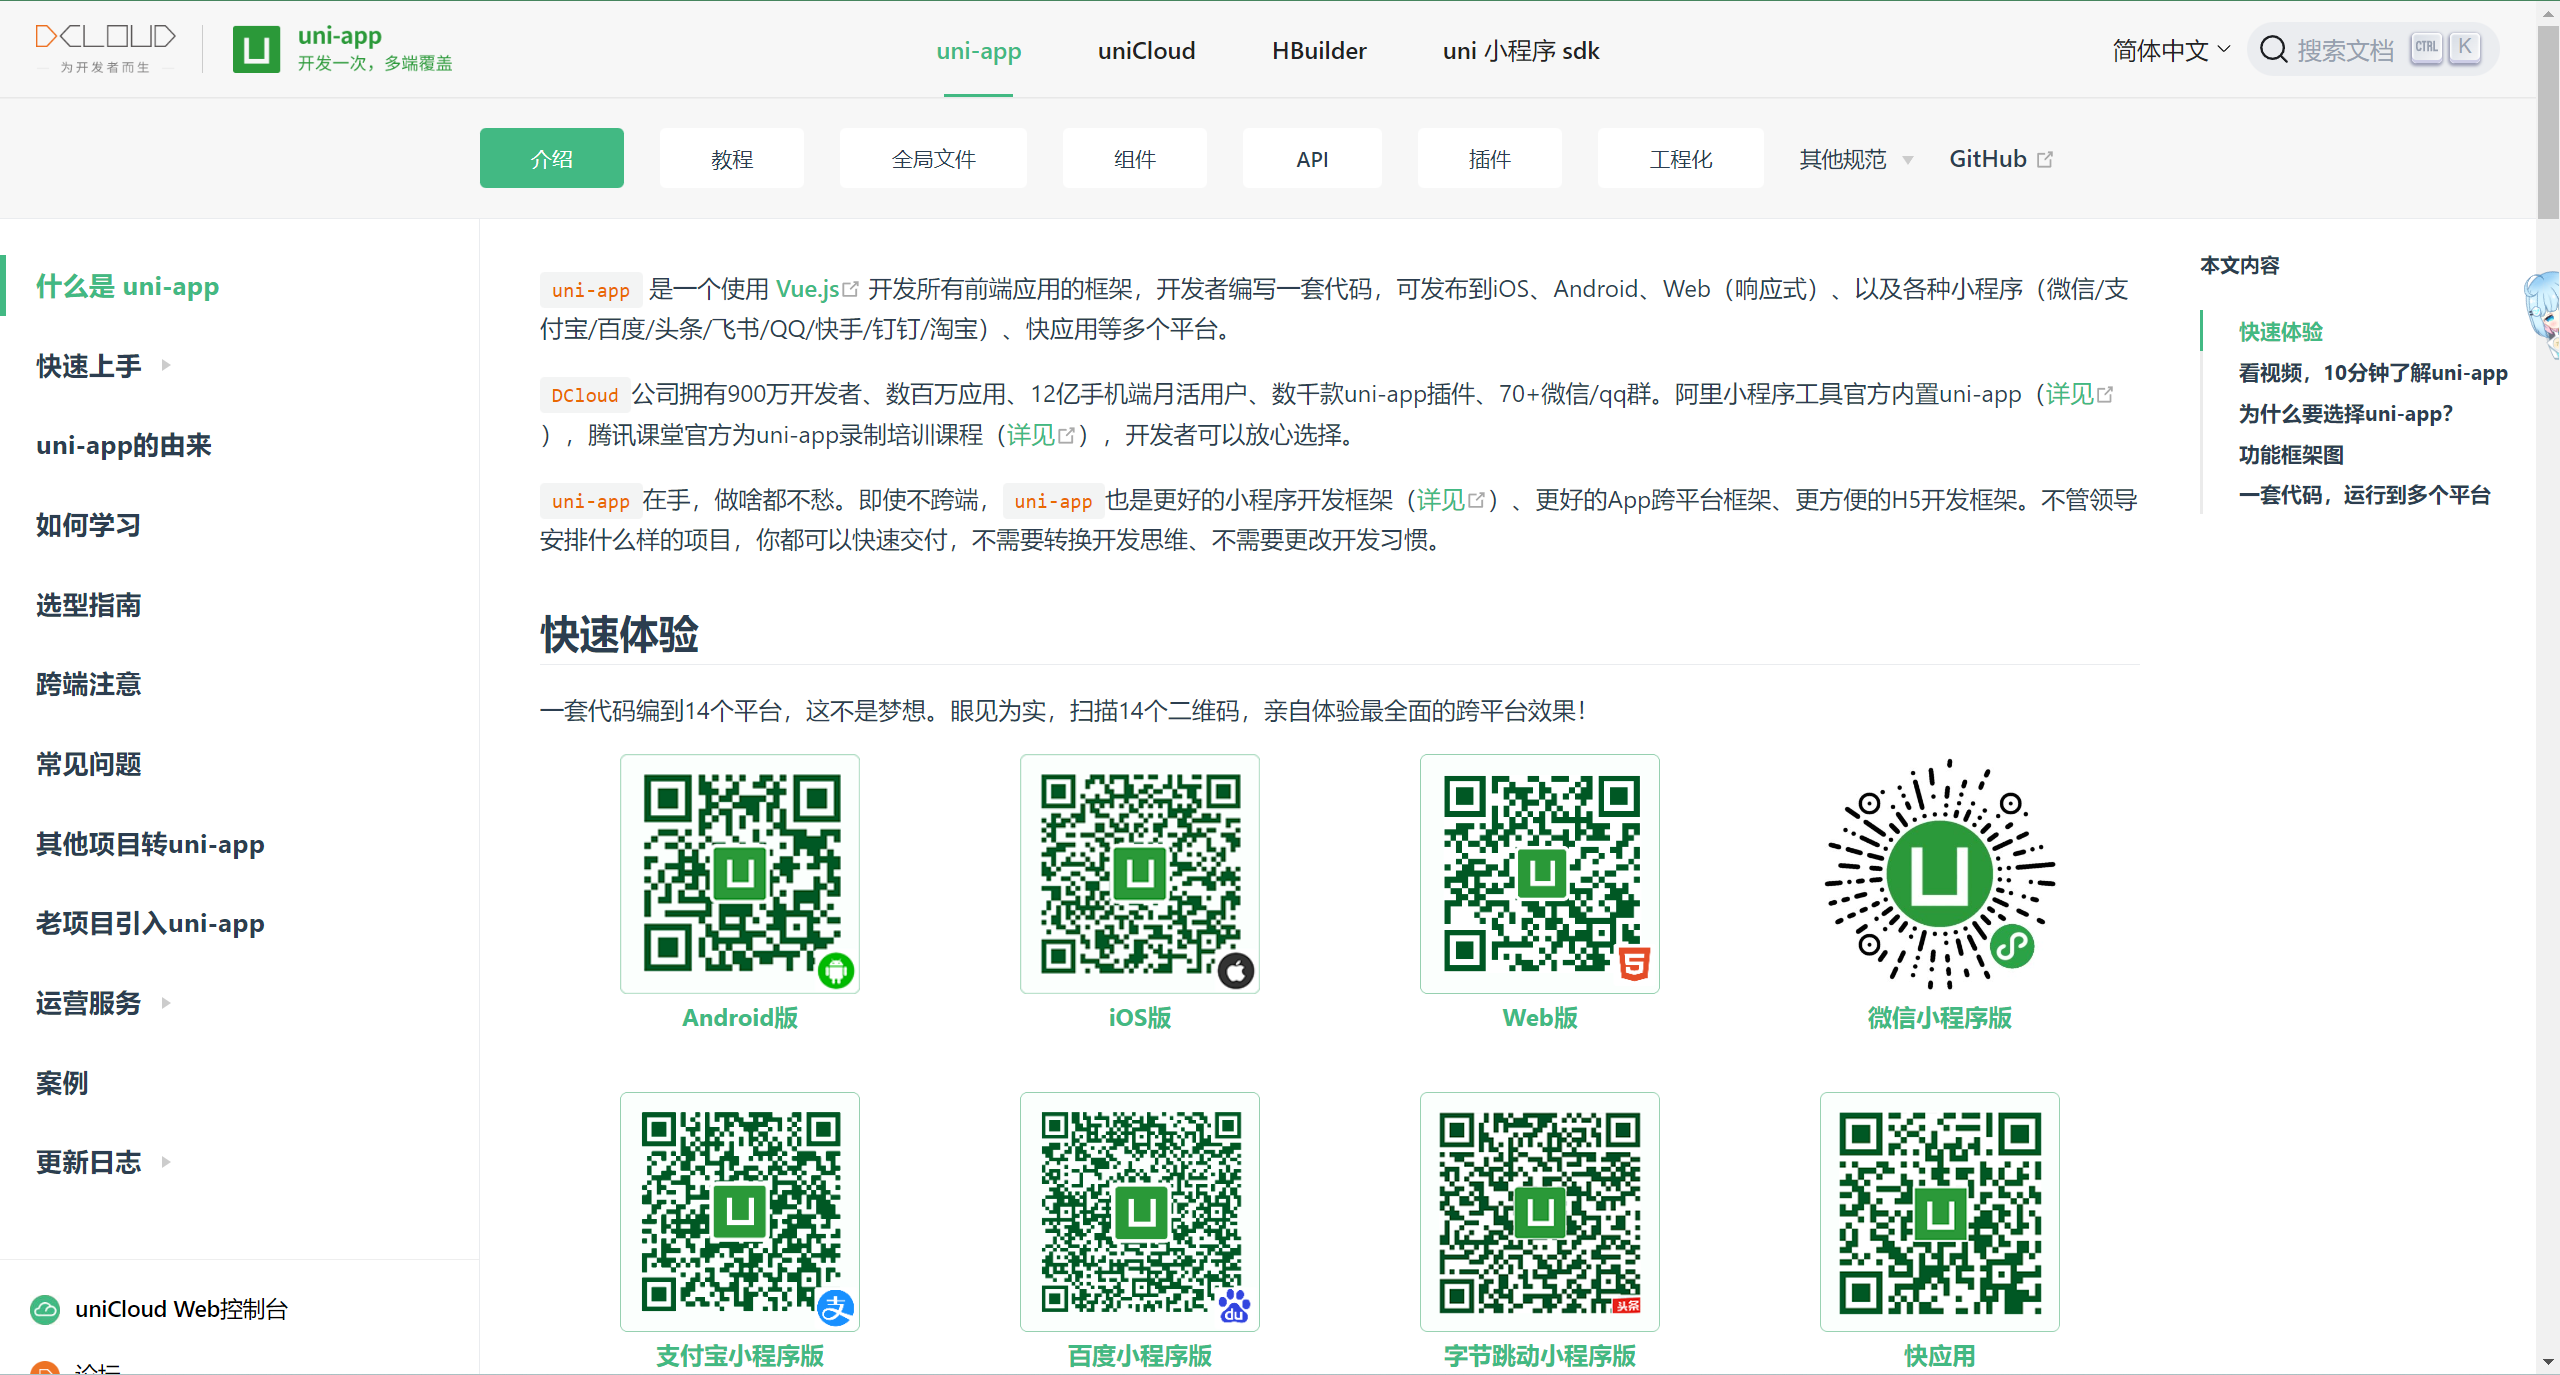
Task: Click the 搜索文档 search input field
Action: (x=2350, y=49)
